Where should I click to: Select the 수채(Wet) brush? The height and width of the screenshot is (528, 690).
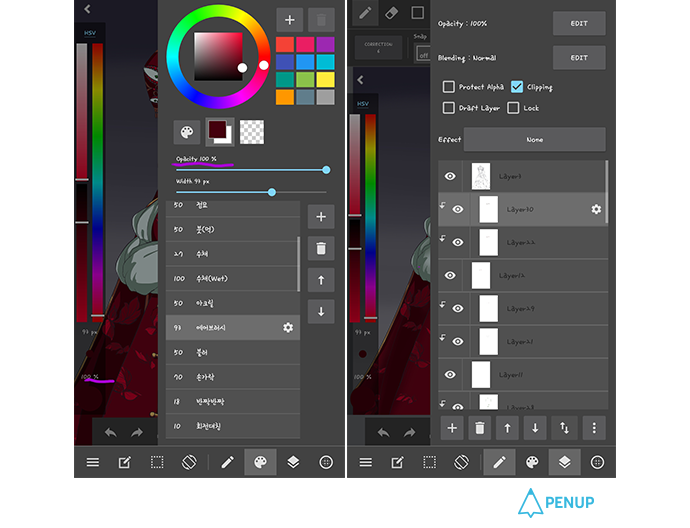coord(232,278)
